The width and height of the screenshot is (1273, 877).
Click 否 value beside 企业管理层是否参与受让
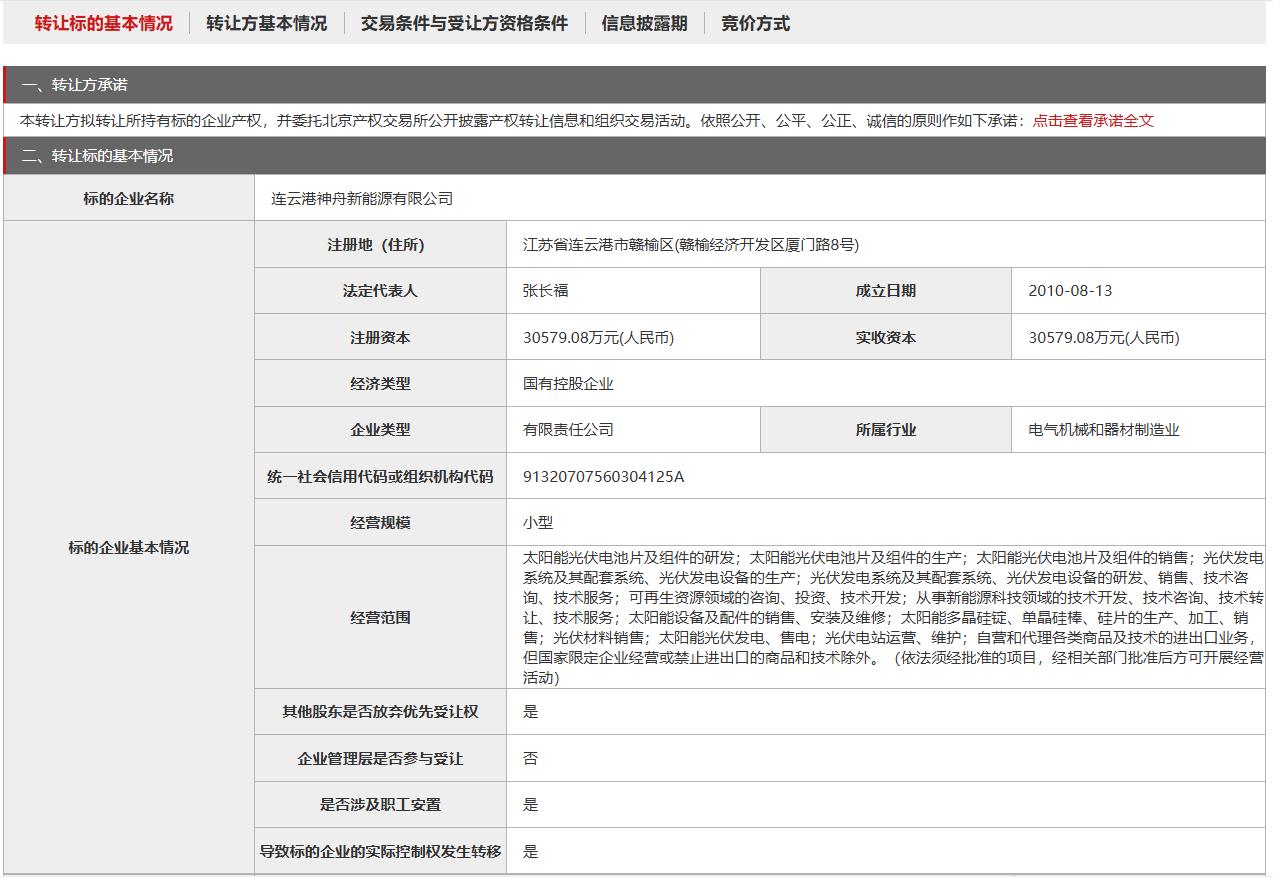531,758
